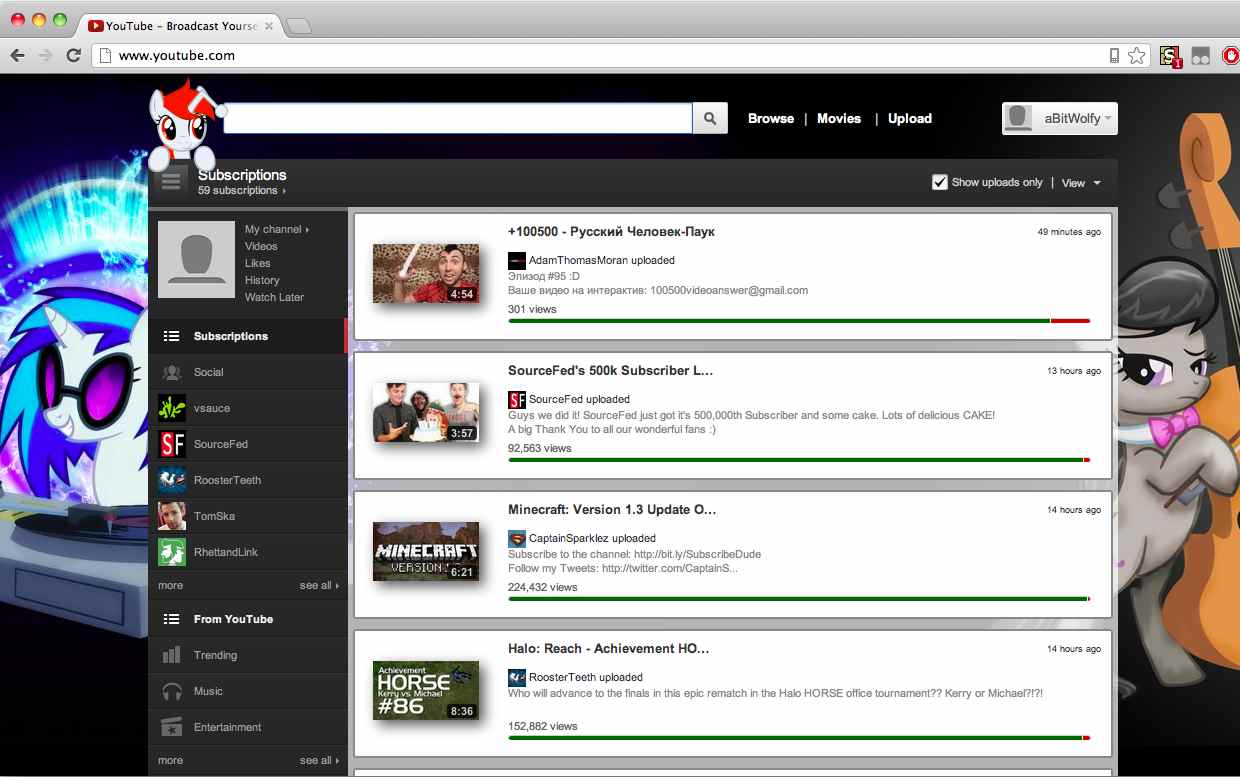Open the Halo HORSE #86 thumbnail

(426, 691)
